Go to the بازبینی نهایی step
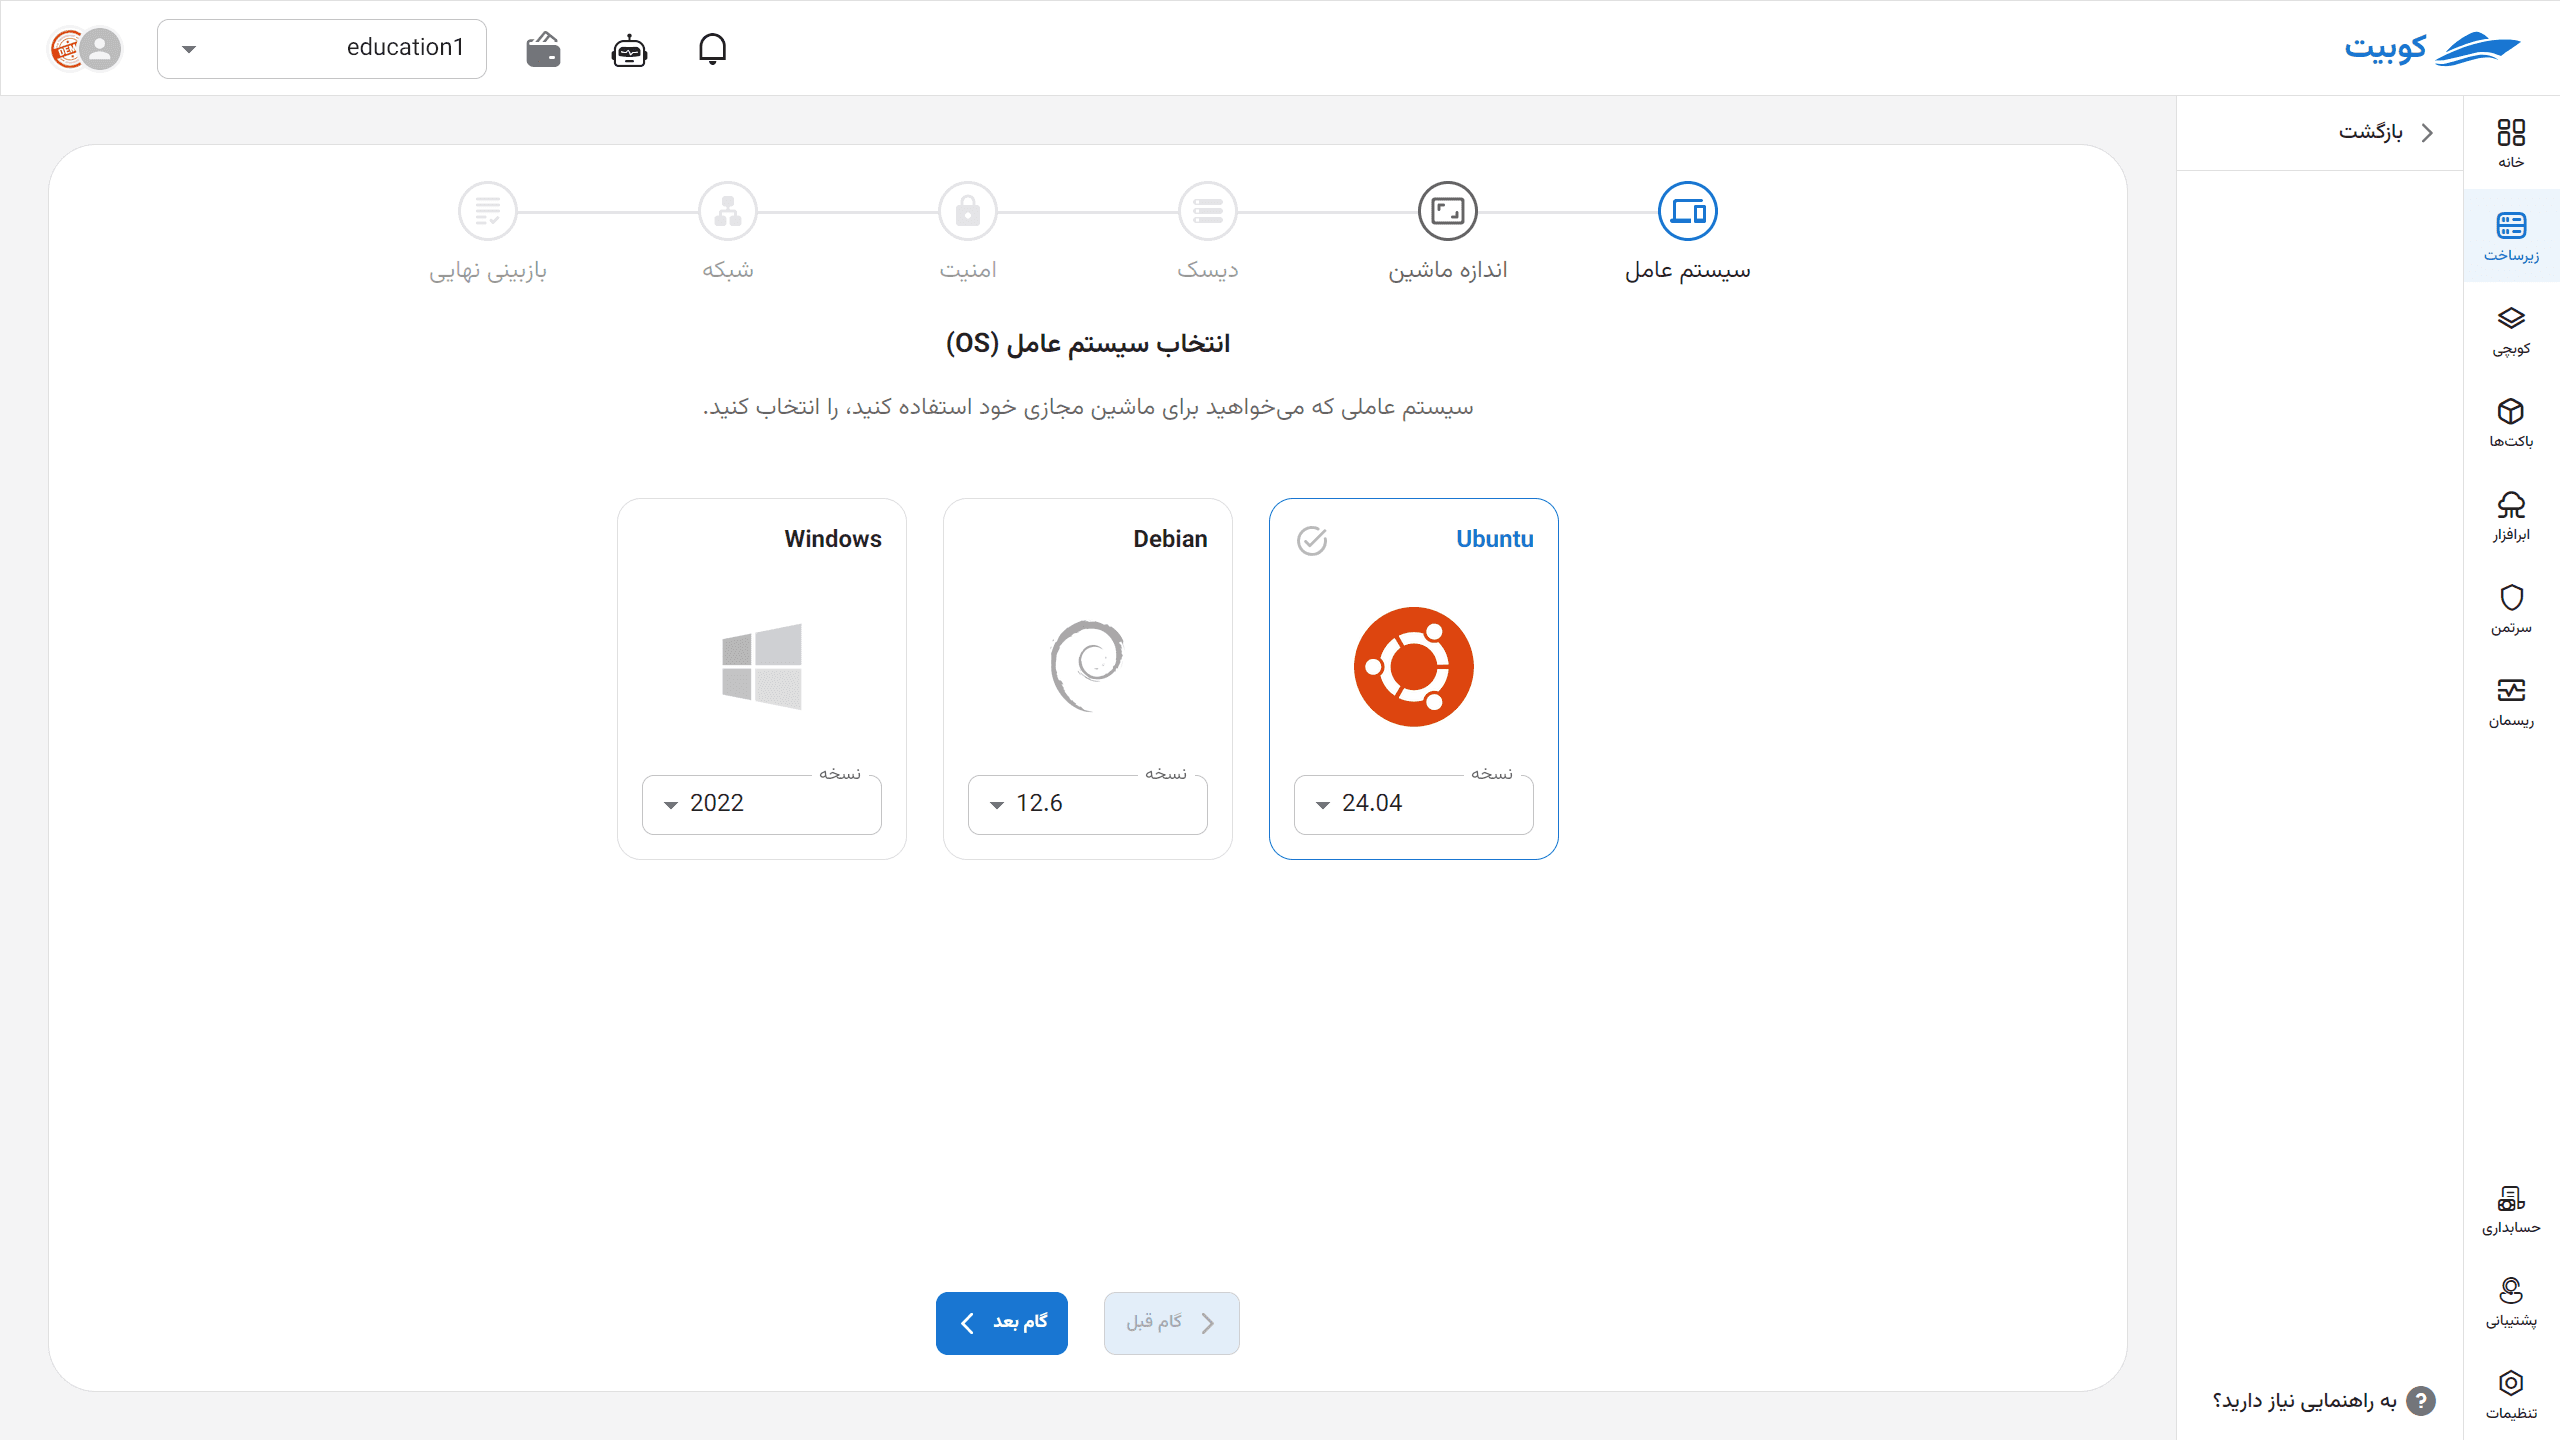This screenshot has height=1440, width=2560. coord(488,231)
